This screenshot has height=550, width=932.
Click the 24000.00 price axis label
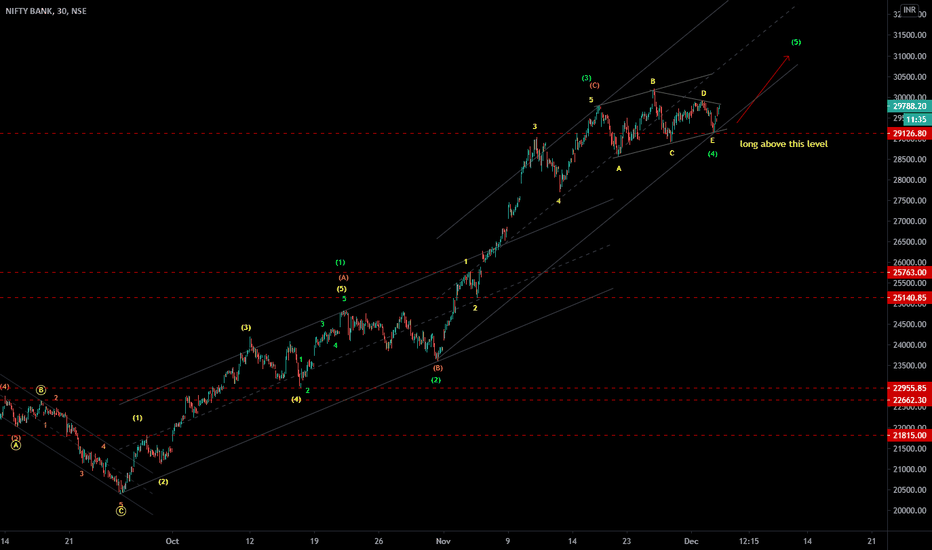[x=909, y=345]
